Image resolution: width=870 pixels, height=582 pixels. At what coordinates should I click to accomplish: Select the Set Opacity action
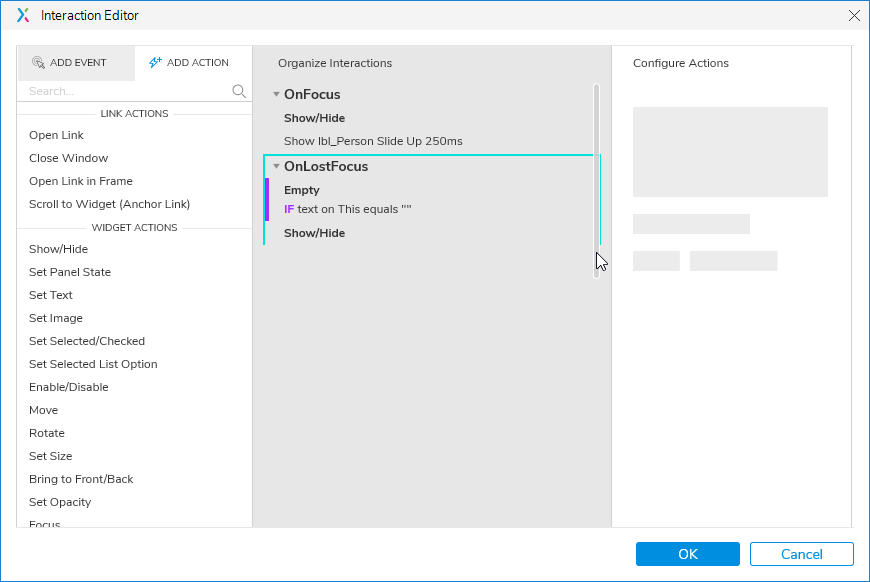(x=60, y=502)
